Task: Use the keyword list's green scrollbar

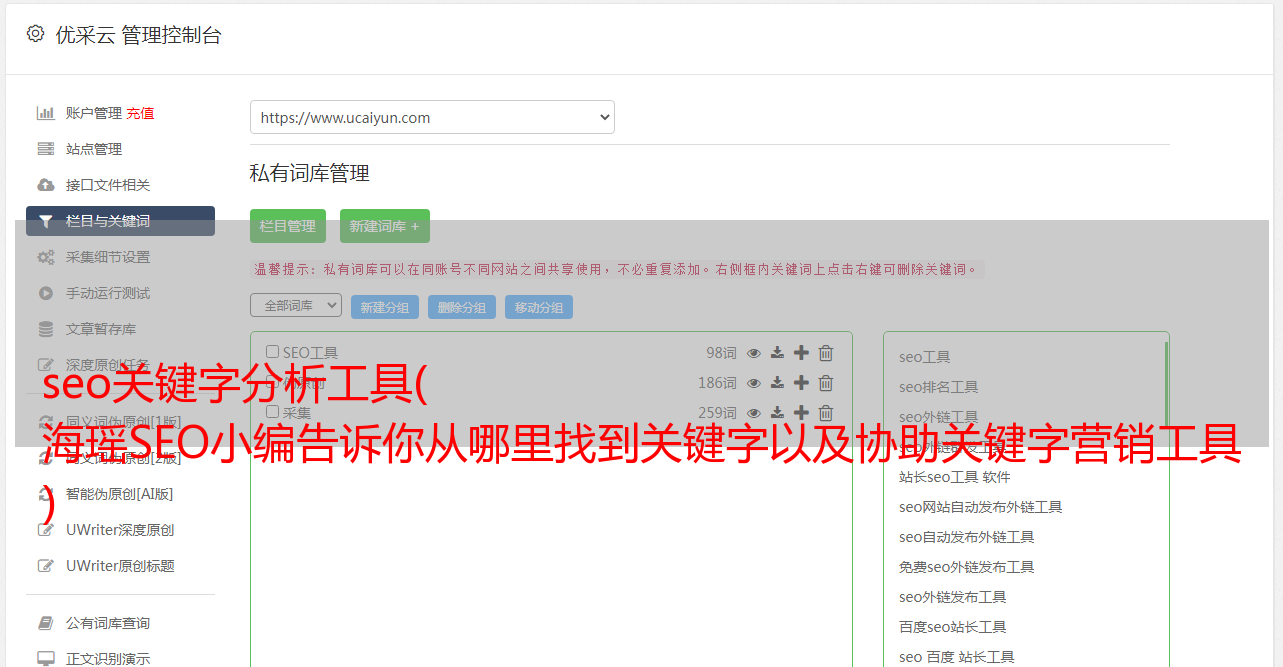Action: pyautogui.click(x=1166, y=385)
